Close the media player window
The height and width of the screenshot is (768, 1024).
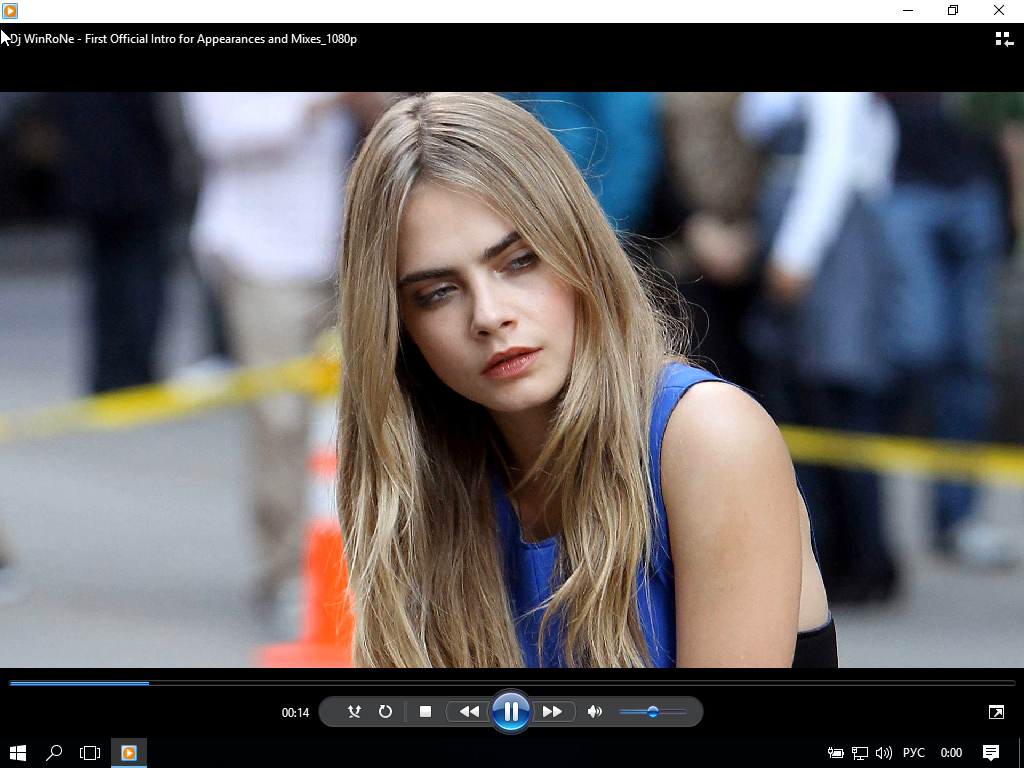[999, 10]
